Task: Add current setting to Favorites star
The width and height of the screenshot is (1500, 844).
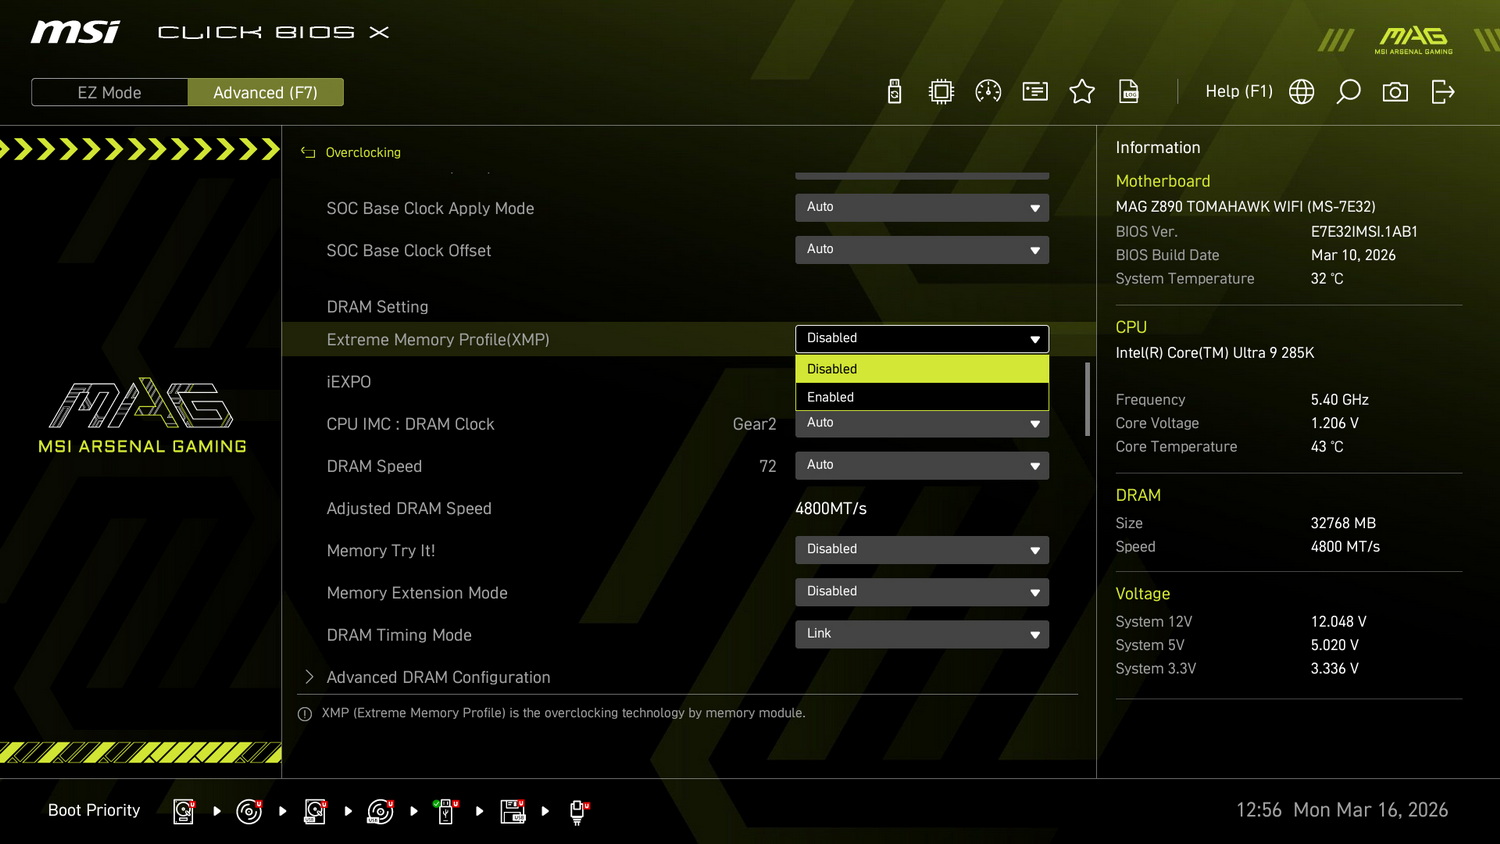Action: coord(1082,91)
